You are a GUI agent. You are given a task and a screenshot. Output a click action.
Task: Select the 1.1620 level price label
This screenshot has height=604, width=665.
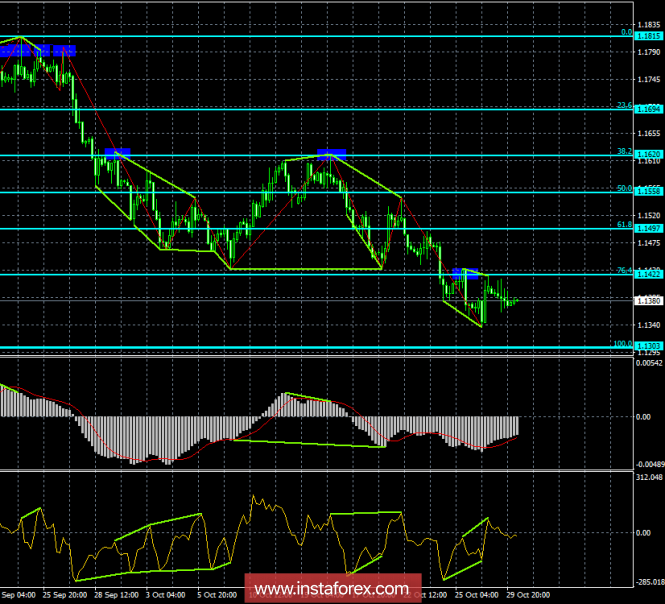click(x=646, y=155)
